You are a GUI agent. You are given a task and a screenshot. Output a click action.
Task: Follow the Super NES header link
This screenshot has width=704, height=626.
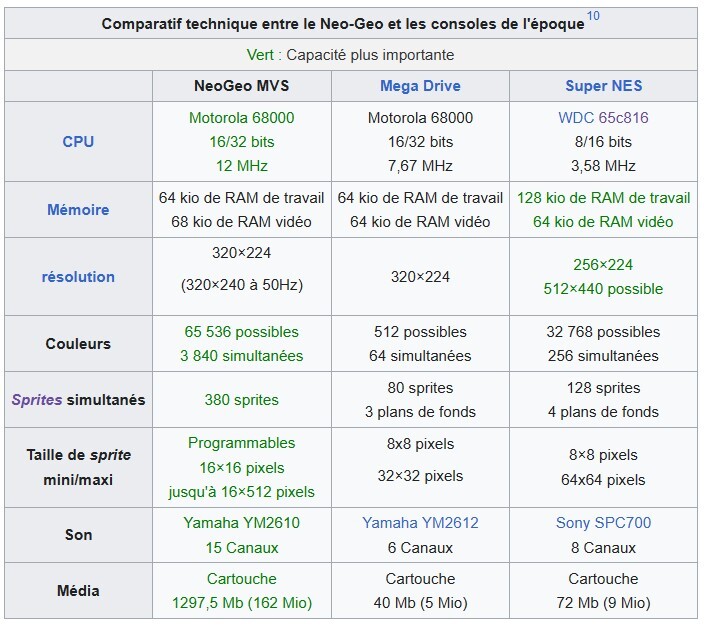[x=603, y=85]
